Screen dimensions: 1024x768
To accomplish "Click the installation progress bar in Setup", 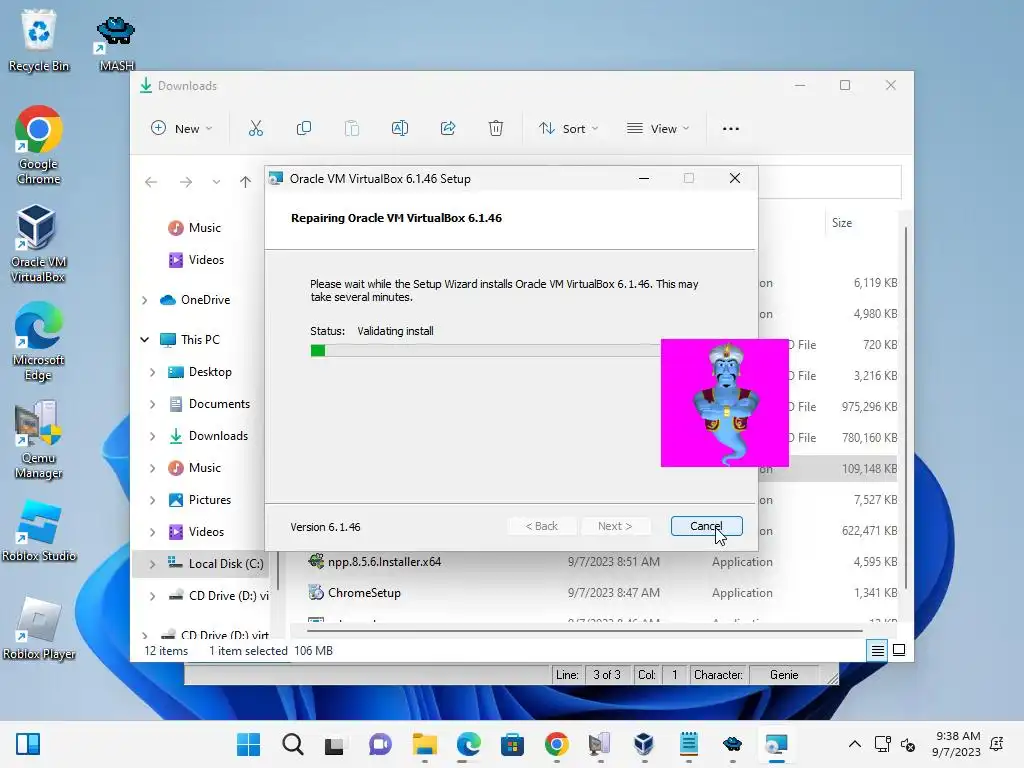I will [x=486, y=351].
